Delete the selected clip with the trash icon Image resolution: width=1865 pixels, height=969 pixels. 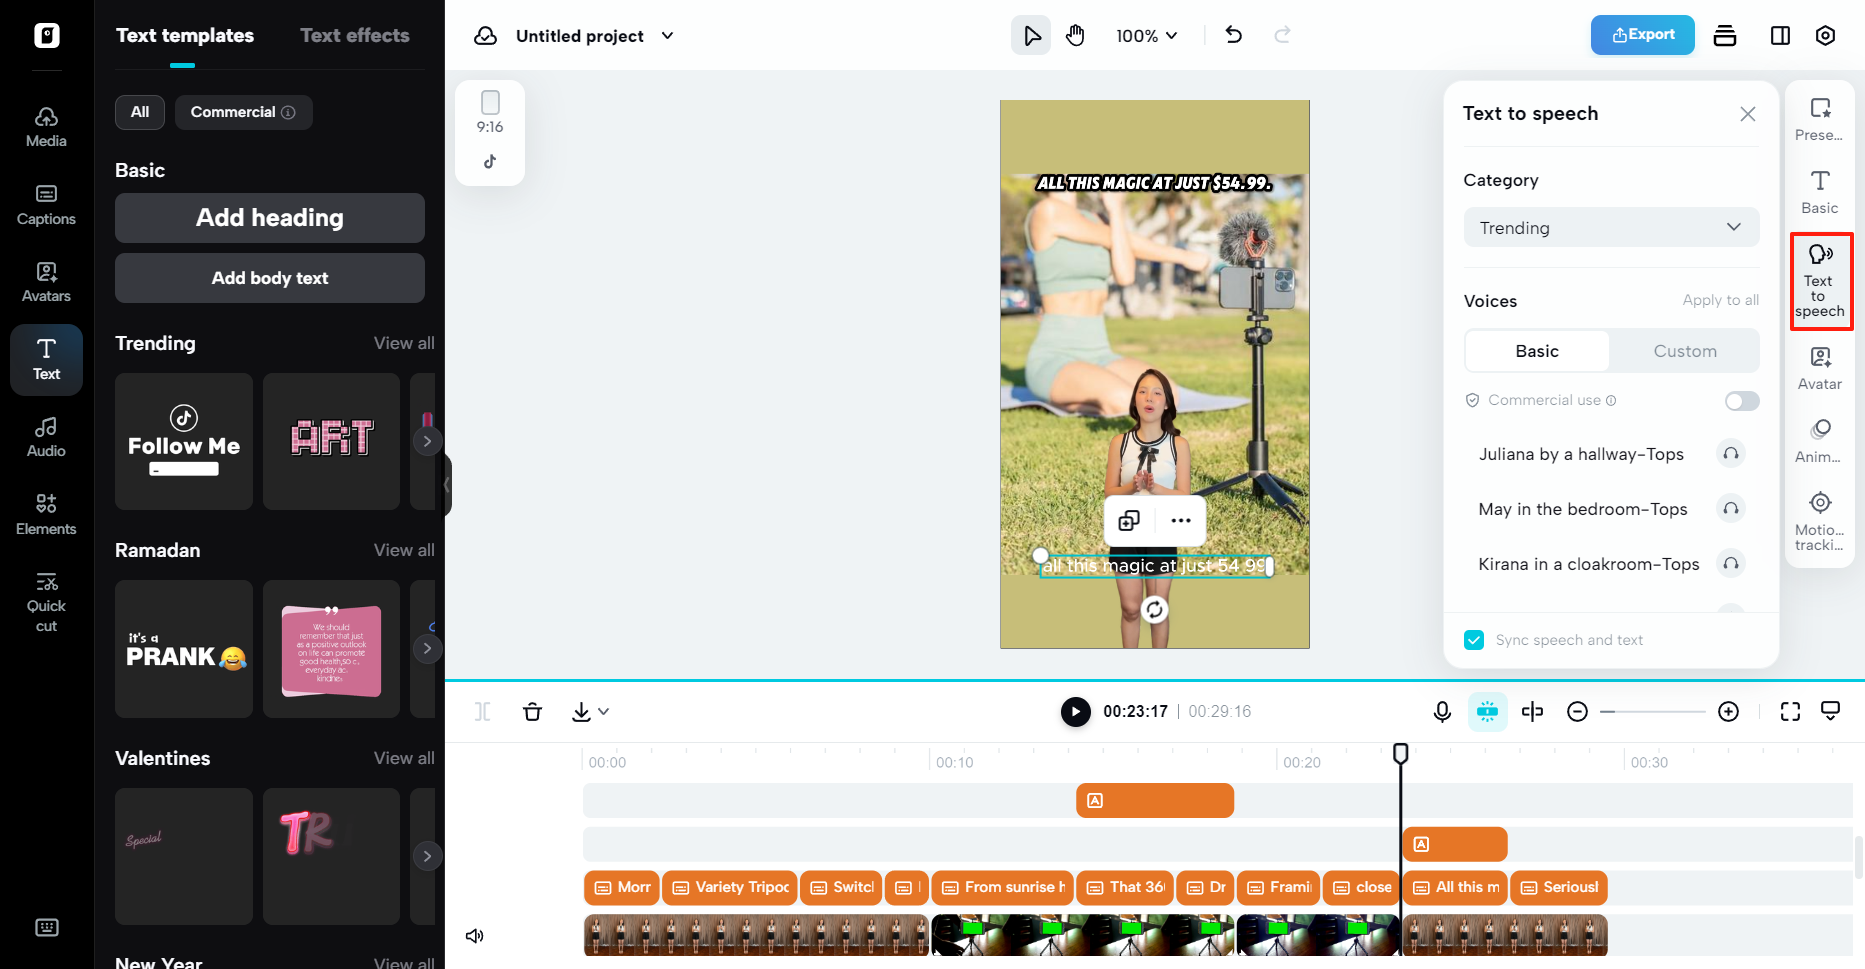[x=533, y=711]
